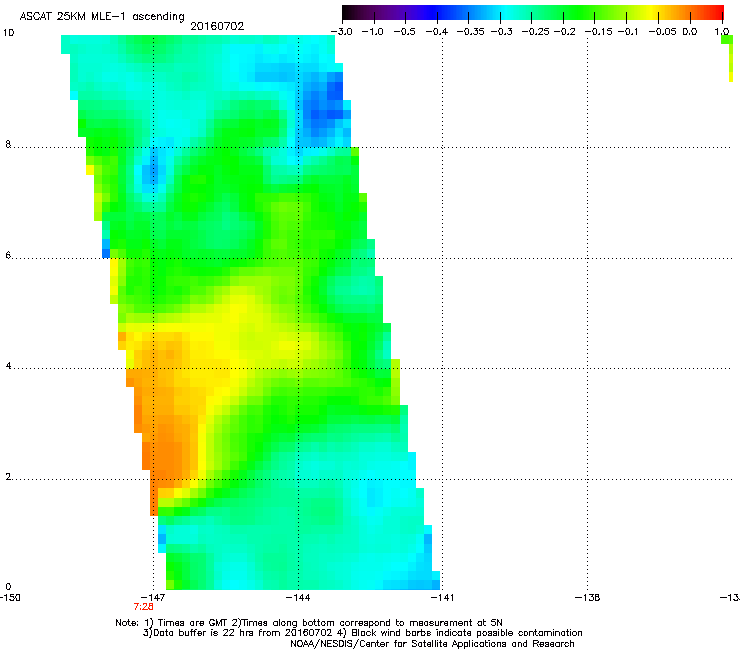740x650 pixels.
Task: Click the -0.25 colorbar label
Action: pyautogui.click(x=535, y=32)
